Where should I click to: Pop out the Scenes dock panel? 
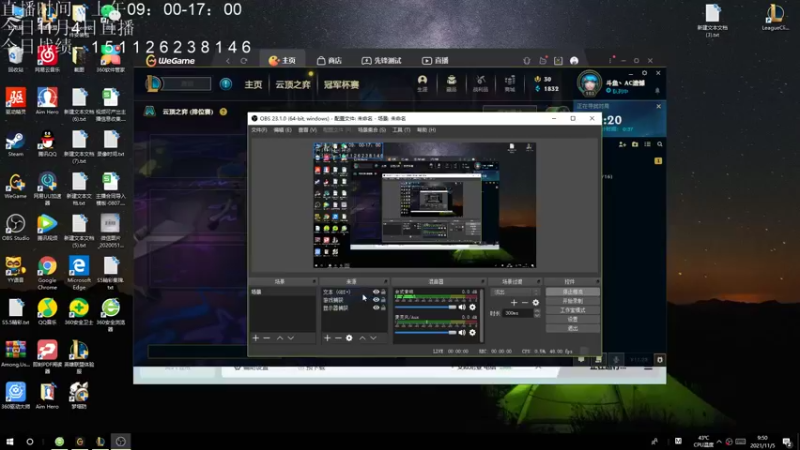314,281
